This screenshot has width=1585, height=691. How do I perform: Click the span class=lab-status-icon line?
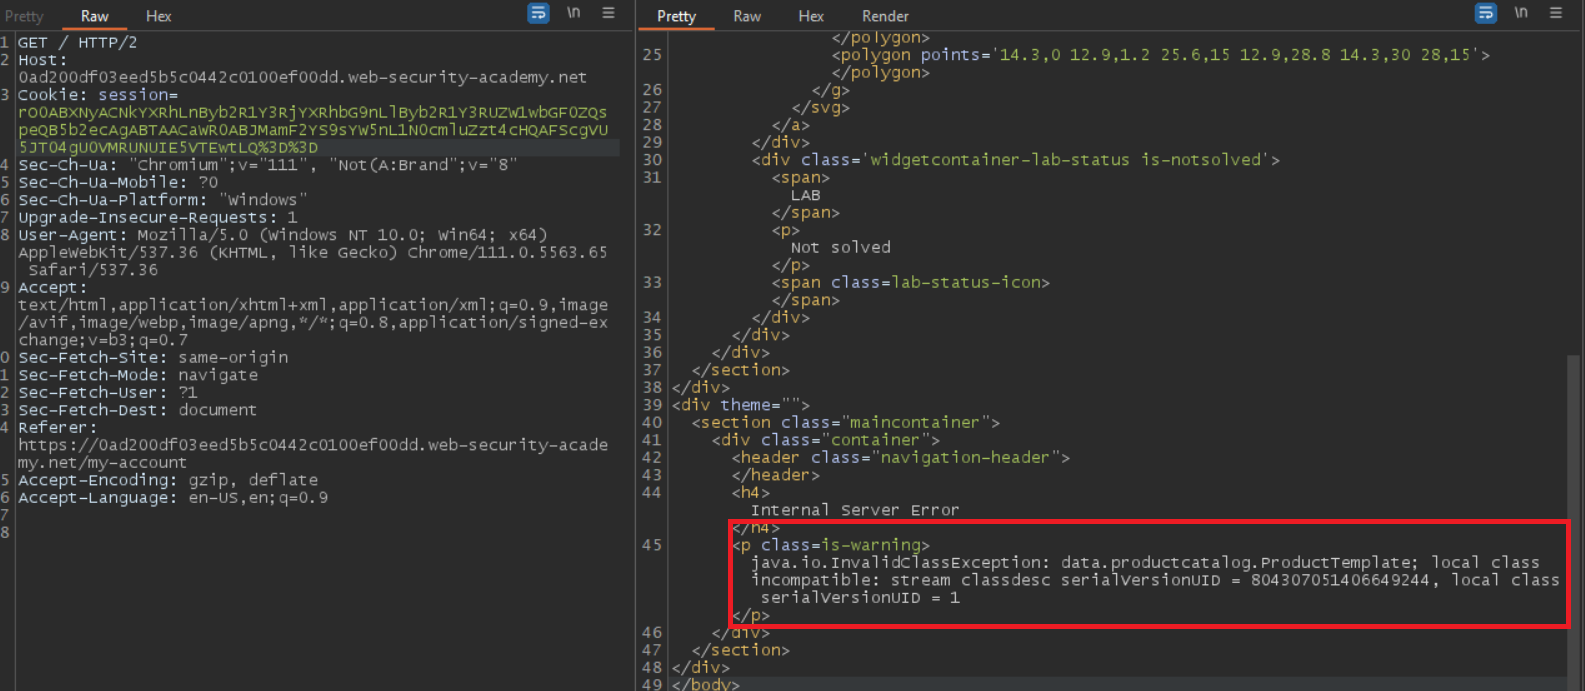910,283
